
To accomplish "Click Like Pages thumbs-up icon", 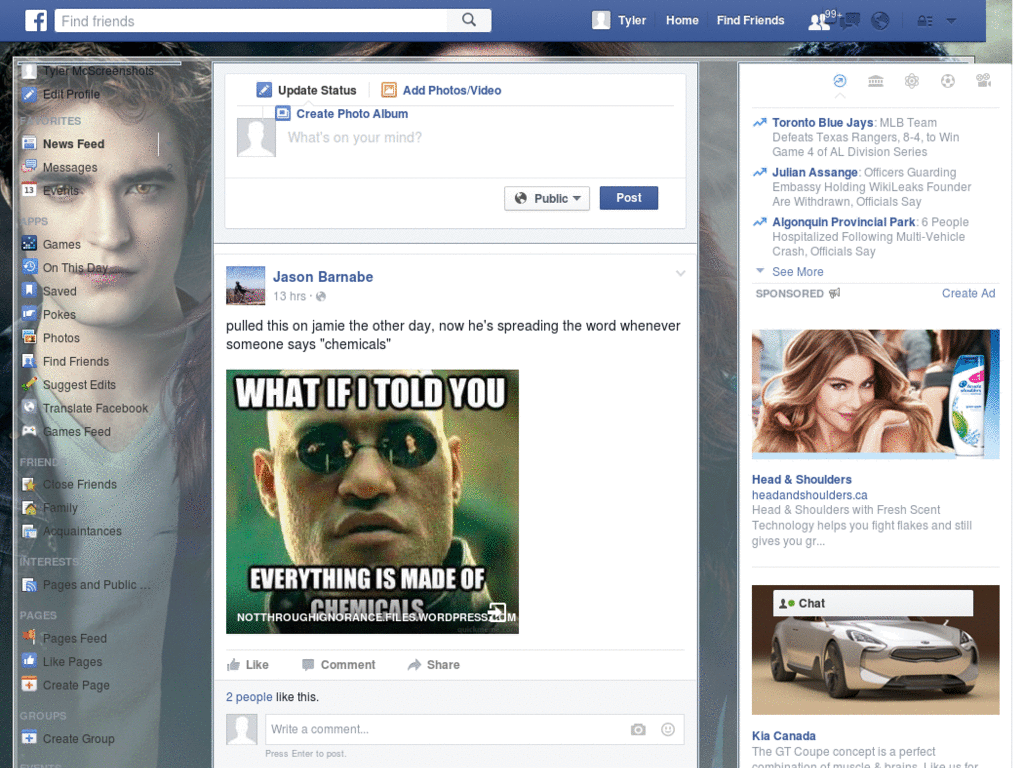I will [x=29, y=661].
